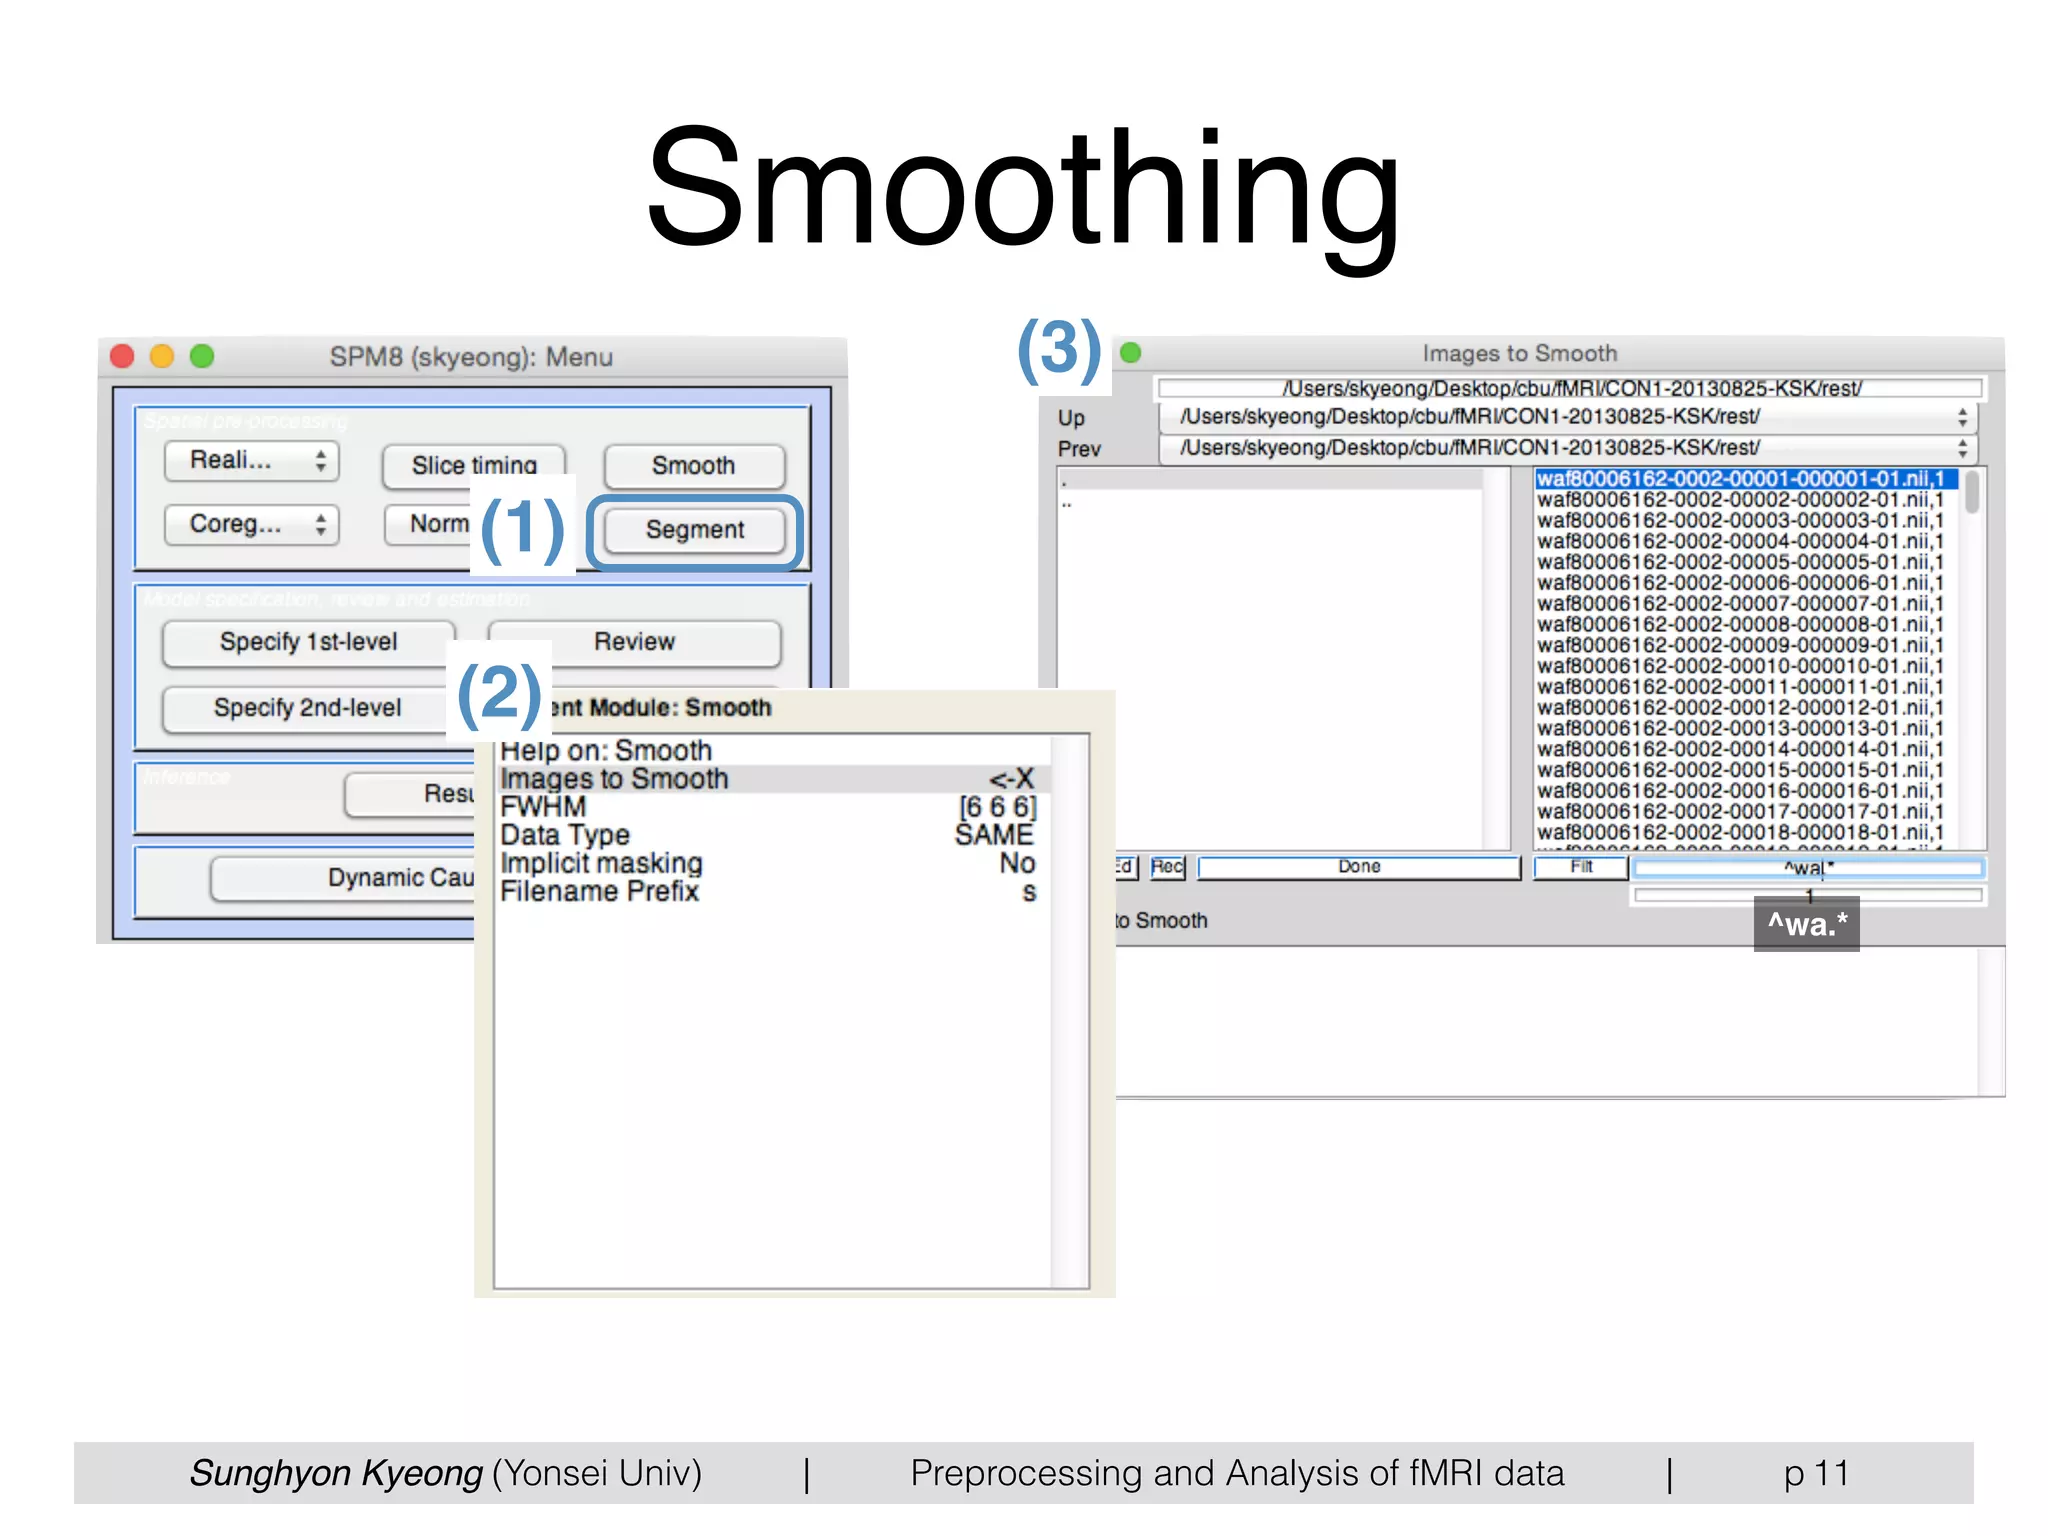Open the Prev directory dropdown
The height and width of the screenshot is (1536, 2048).
click(1568, 448)
